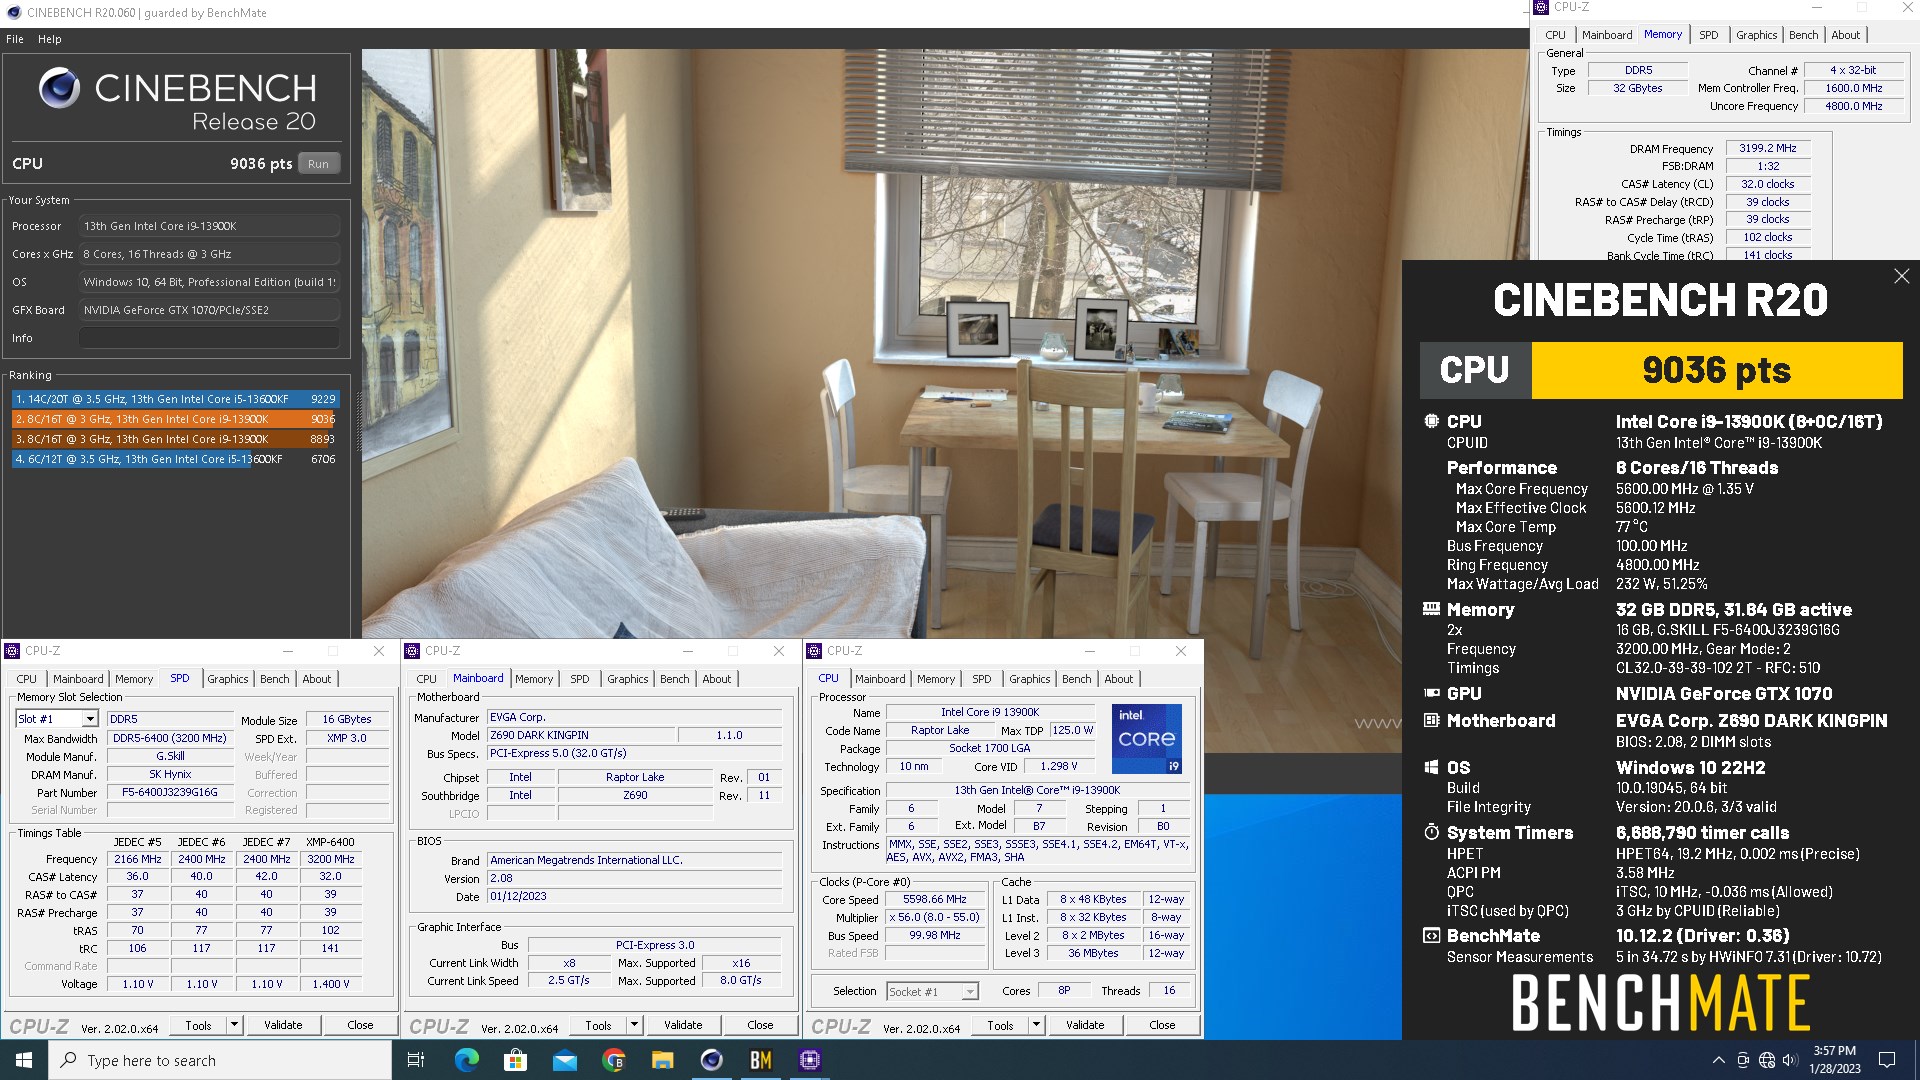The height and width of the screenshot is (1080, 1920).
Task: Click Memory icon in BenchMate panel
Action: pyautogui.click(x=1431, y=609)
